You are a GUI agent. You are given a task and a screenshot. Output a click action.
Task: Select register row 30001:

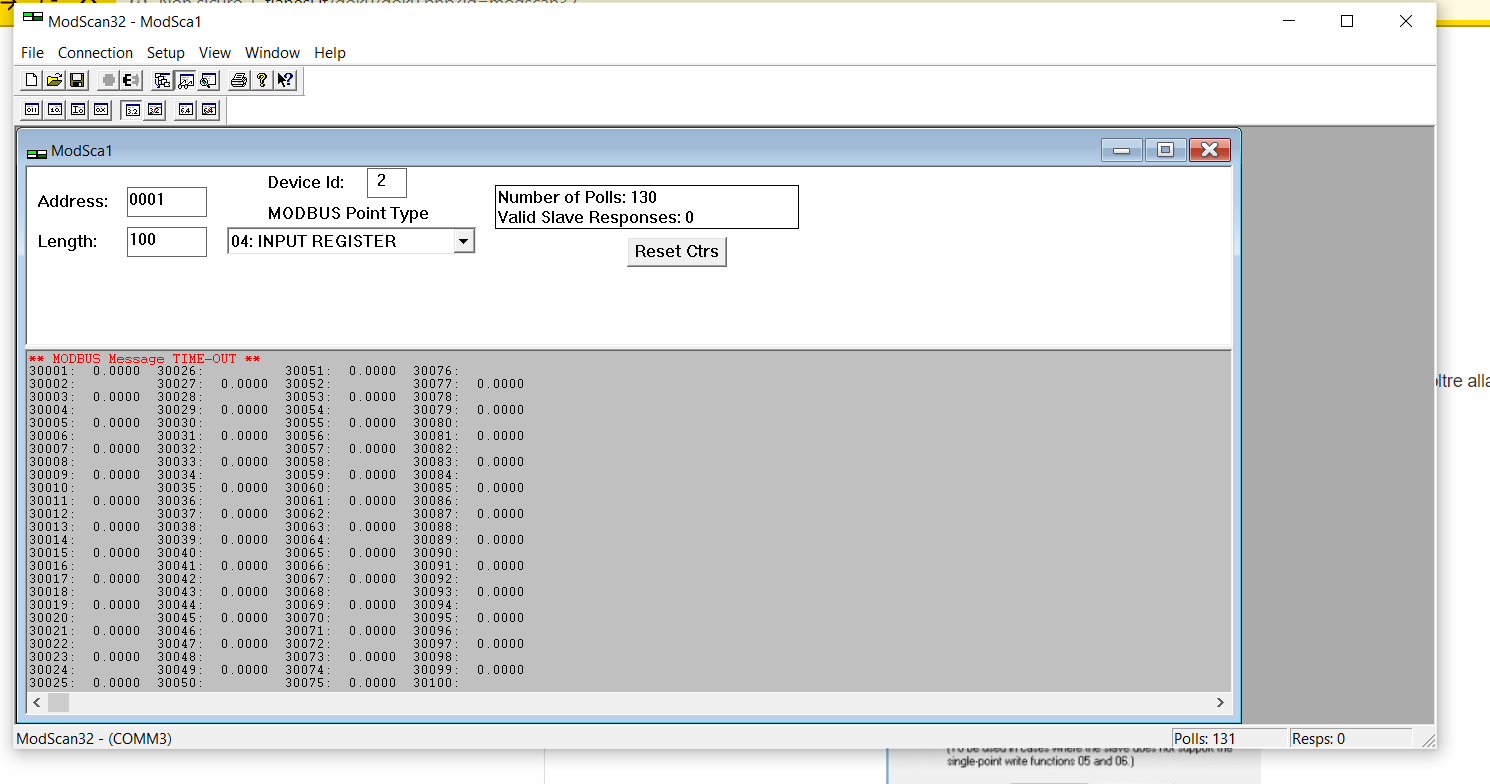coord(85,371)
